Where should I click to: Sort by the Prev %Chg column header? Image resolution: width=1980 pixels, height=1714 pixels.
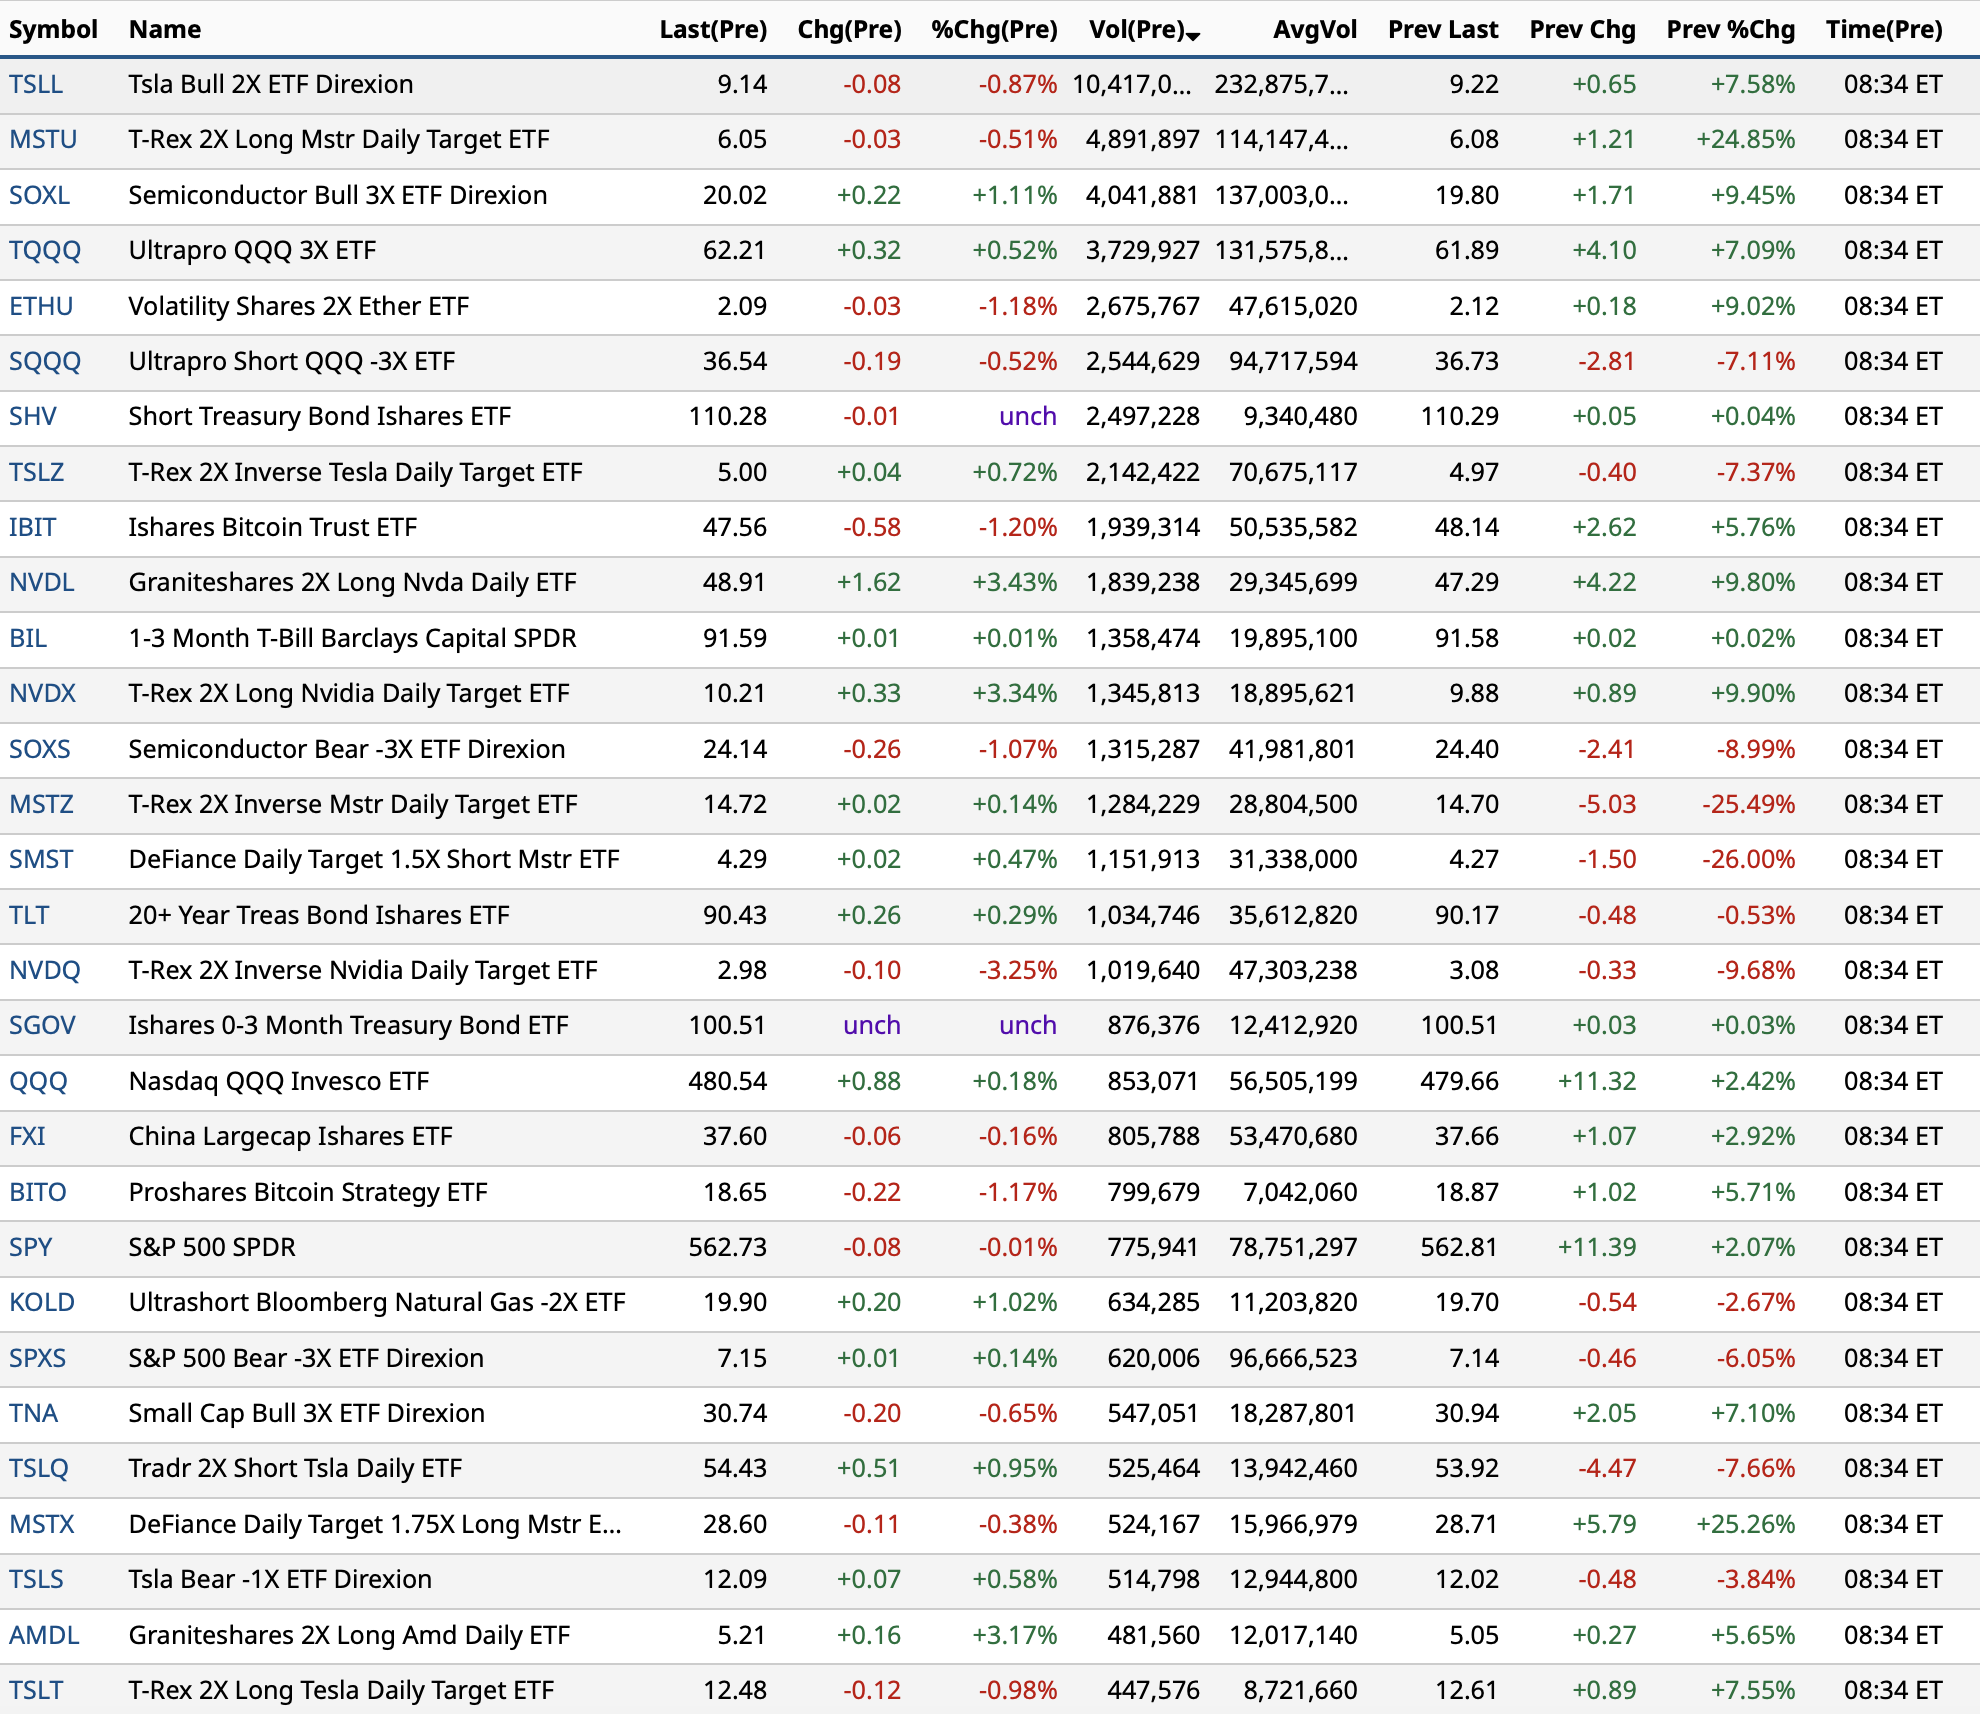click(1730, 29)
